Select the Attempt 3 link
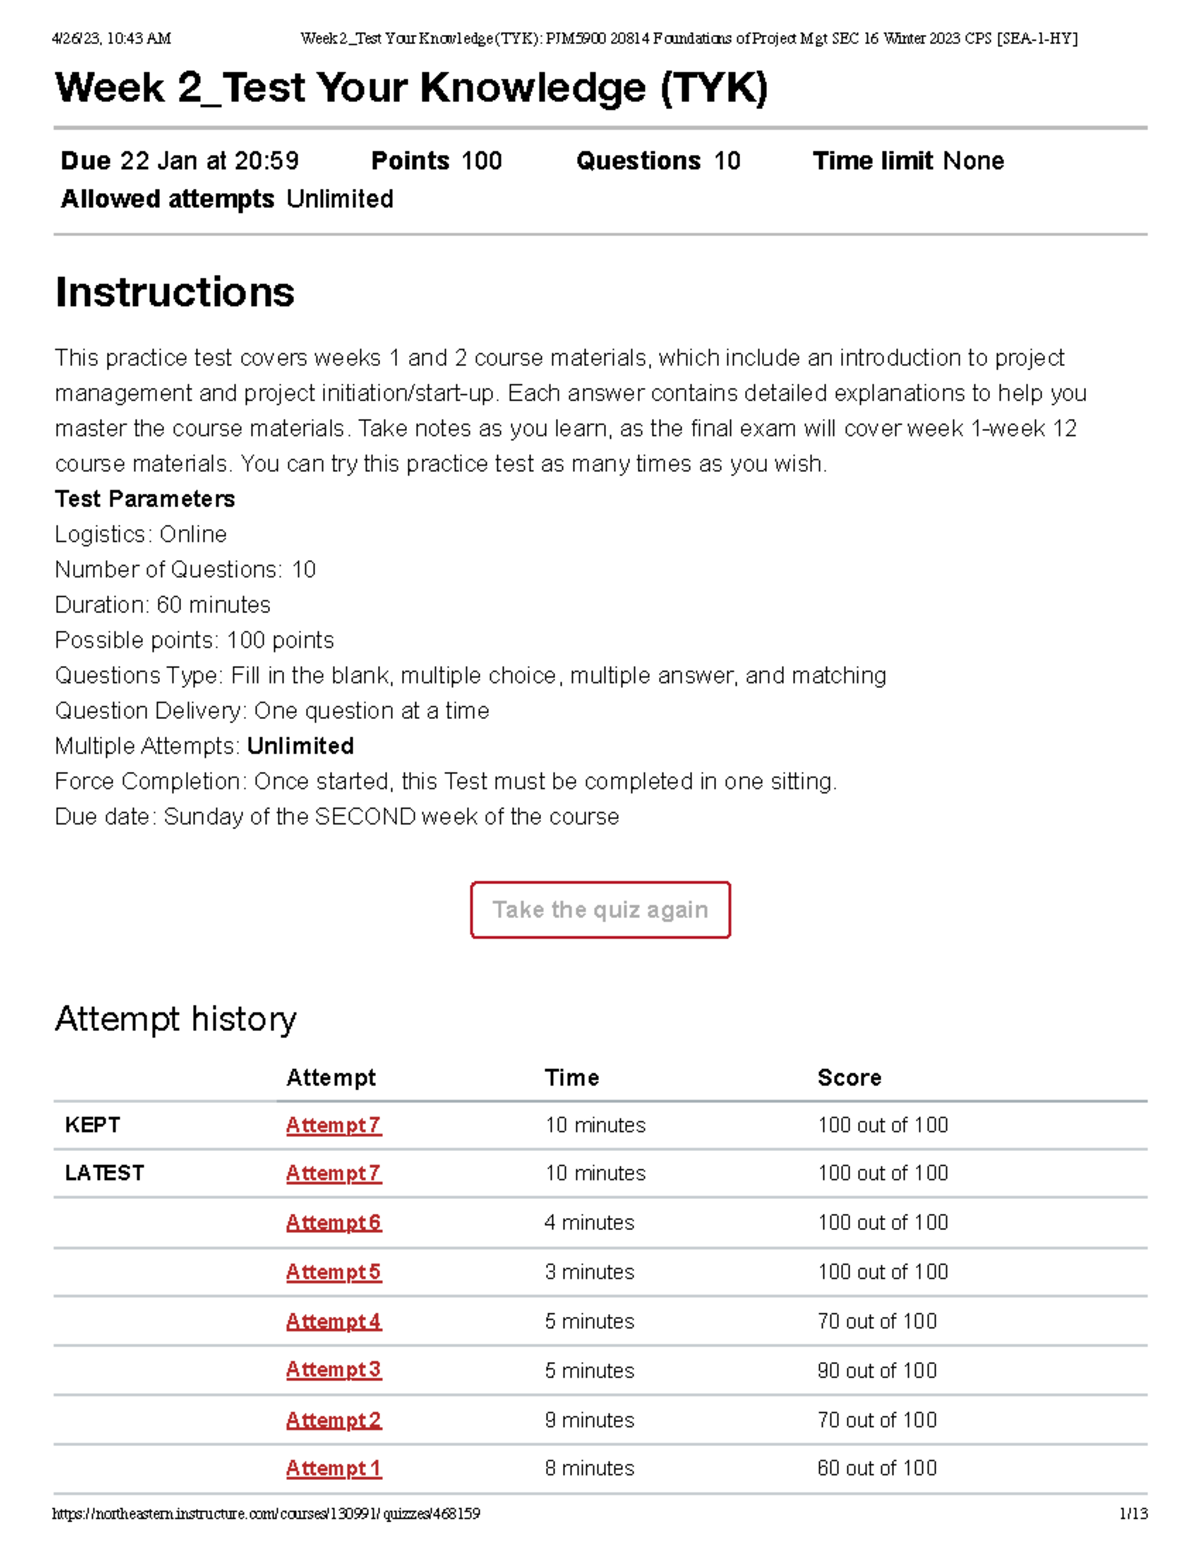The image size is (1200, 1553). coord(333,1370)
